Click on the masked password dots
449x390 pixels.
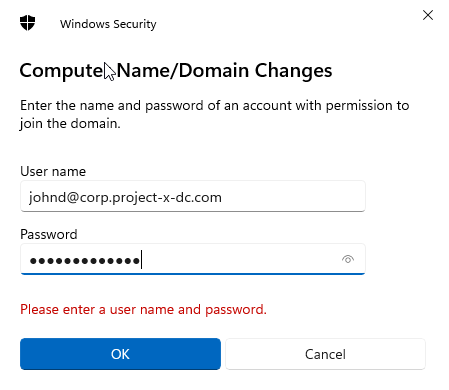click(x=85, y=261)
